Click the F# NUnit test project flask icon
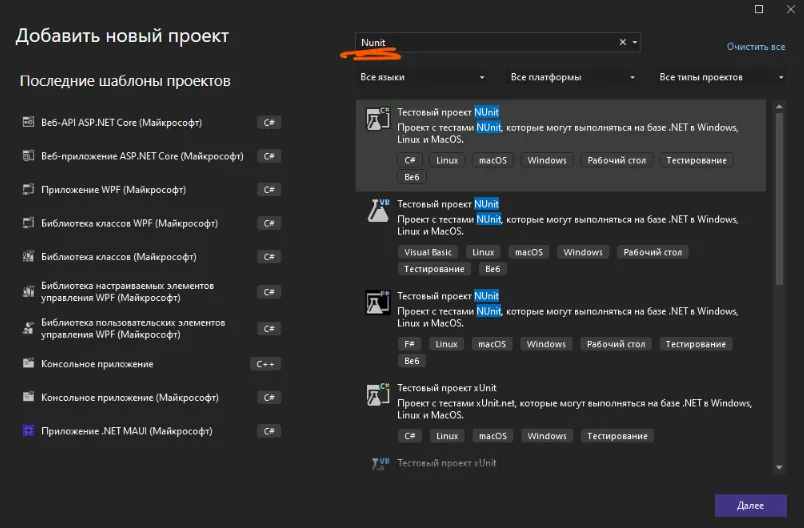804x528 pixels. pos(377,302)
